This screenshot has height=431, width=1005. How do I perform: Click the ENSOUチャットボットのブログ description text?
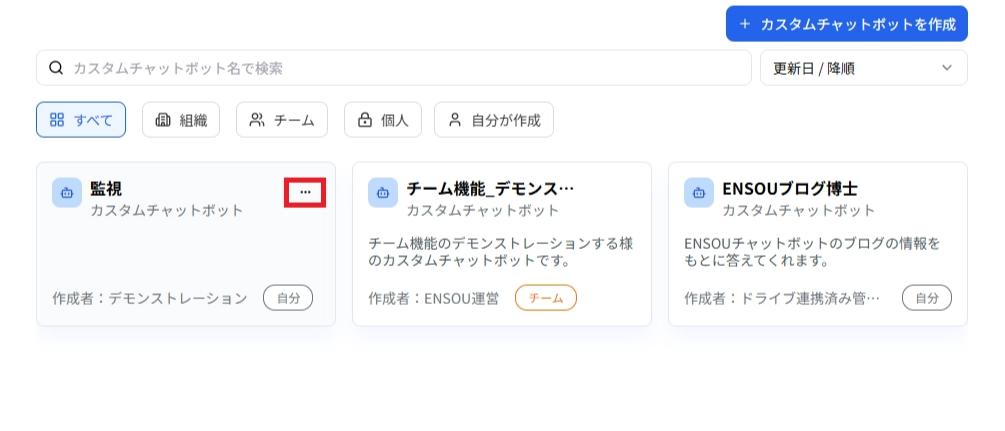click(812, 253)
